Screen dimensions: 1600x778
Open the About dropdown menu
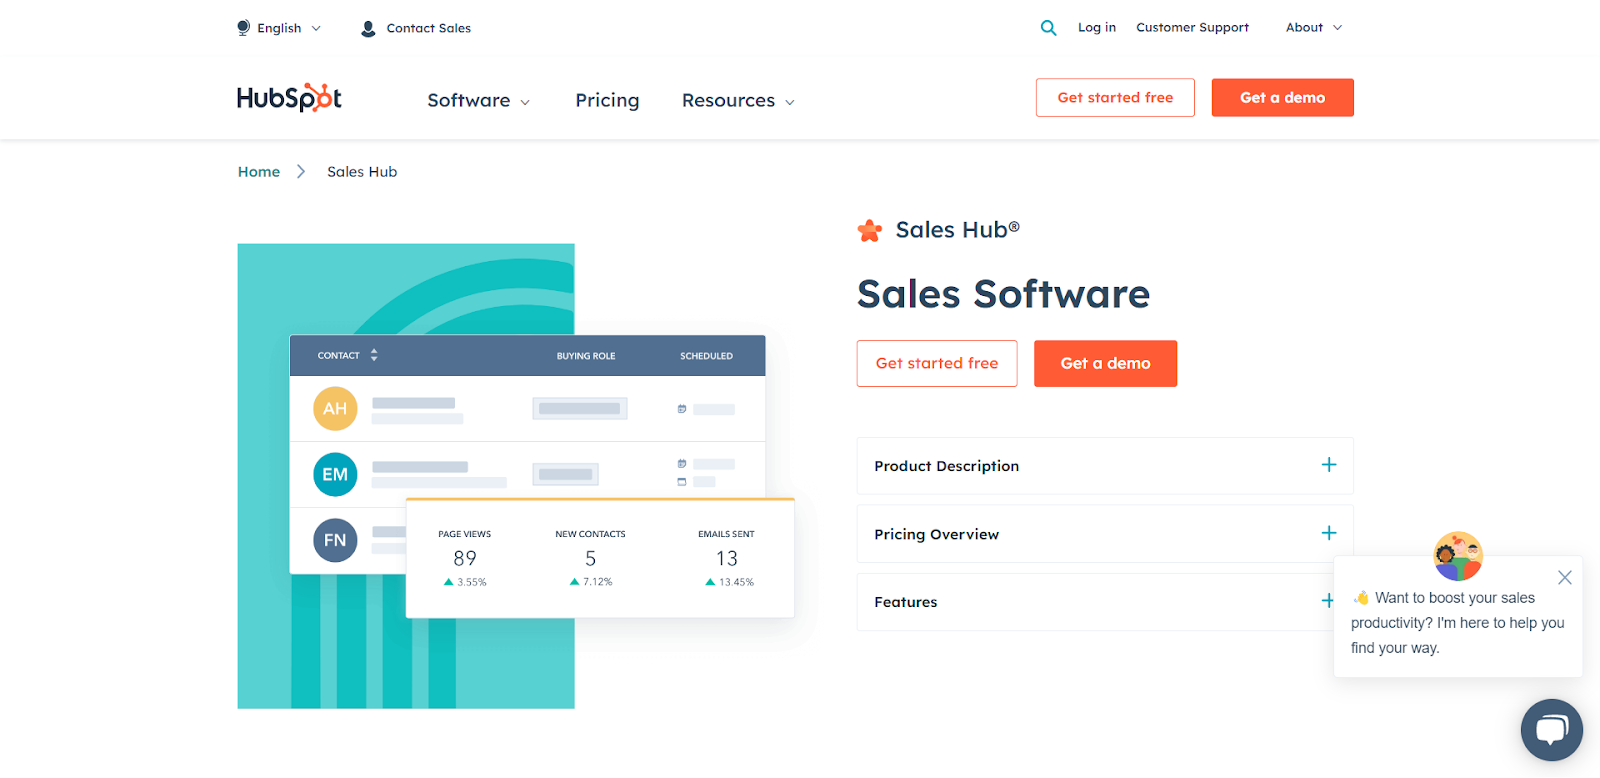point(1314,28)
